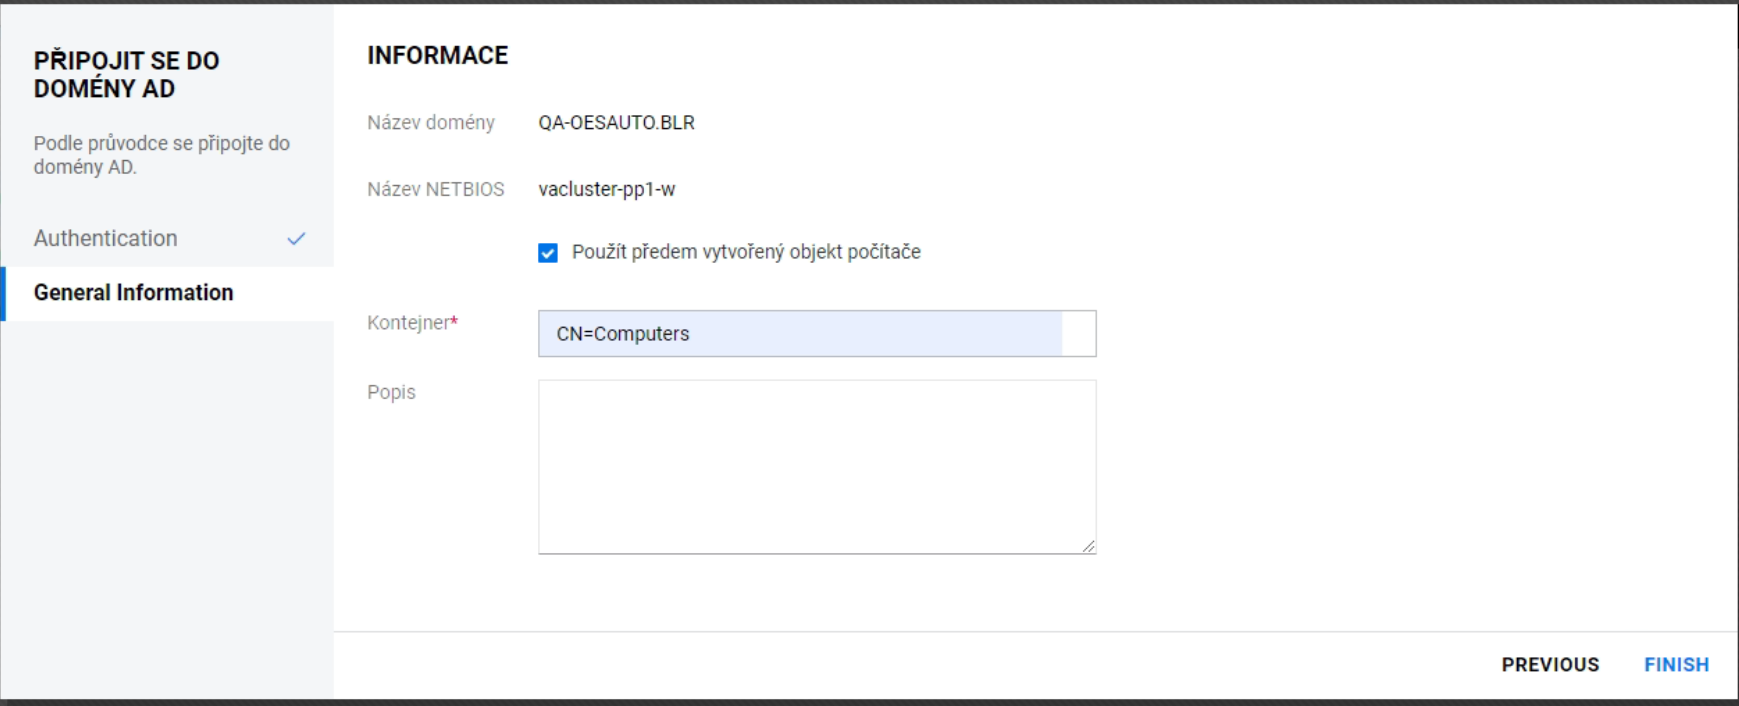Image resolution: width=1739 pixels, height=706 pixels.
Task: Select the QA-OESAUTO.BLR domain name value
Action: [616, 123]
